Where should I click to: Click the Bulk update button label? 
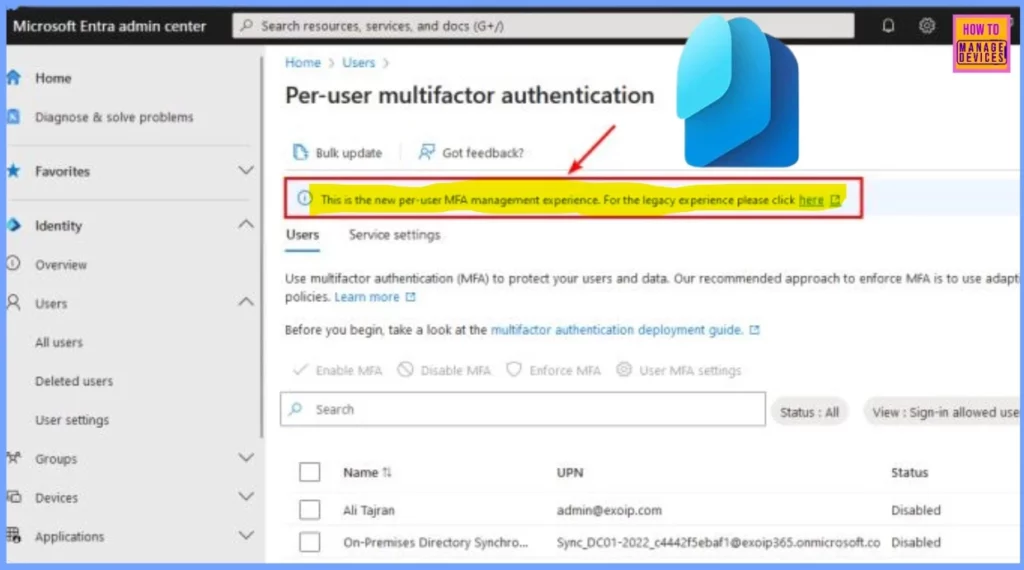point(349,153)
